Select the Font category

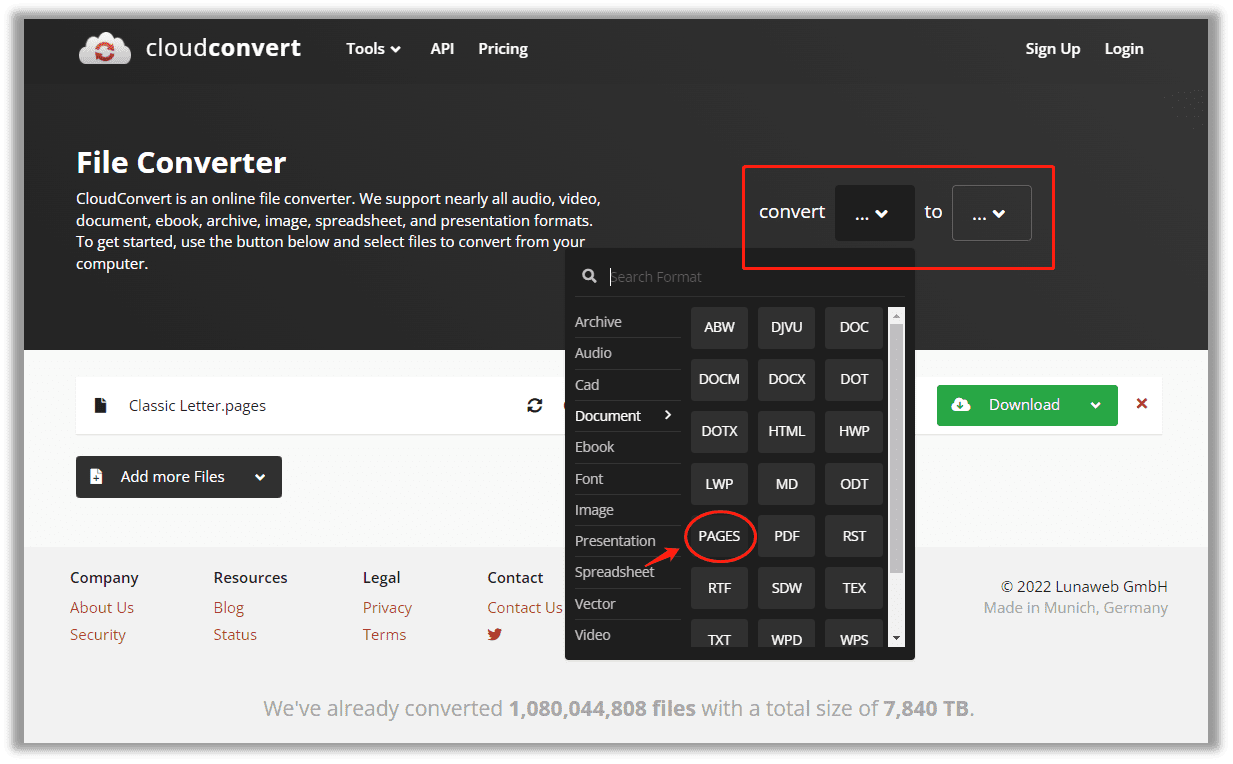pos(627,479)
